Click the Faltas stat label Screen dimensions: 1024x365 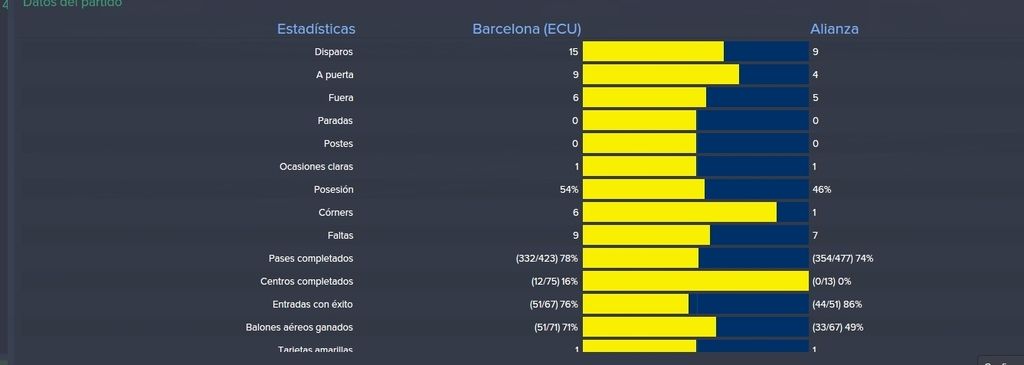340,235
